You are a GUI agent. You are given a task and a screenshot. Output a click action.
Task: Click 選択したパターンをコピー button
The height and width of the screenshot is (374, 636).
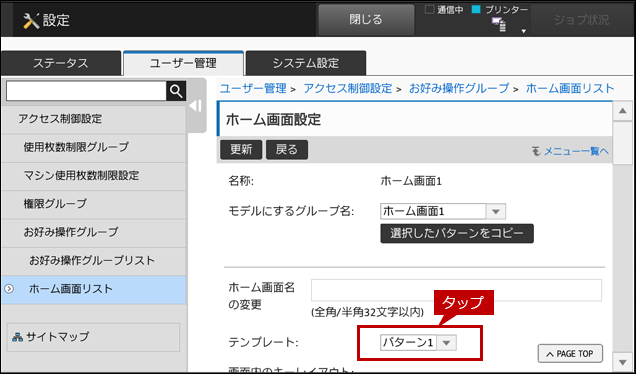pos(457,234)
